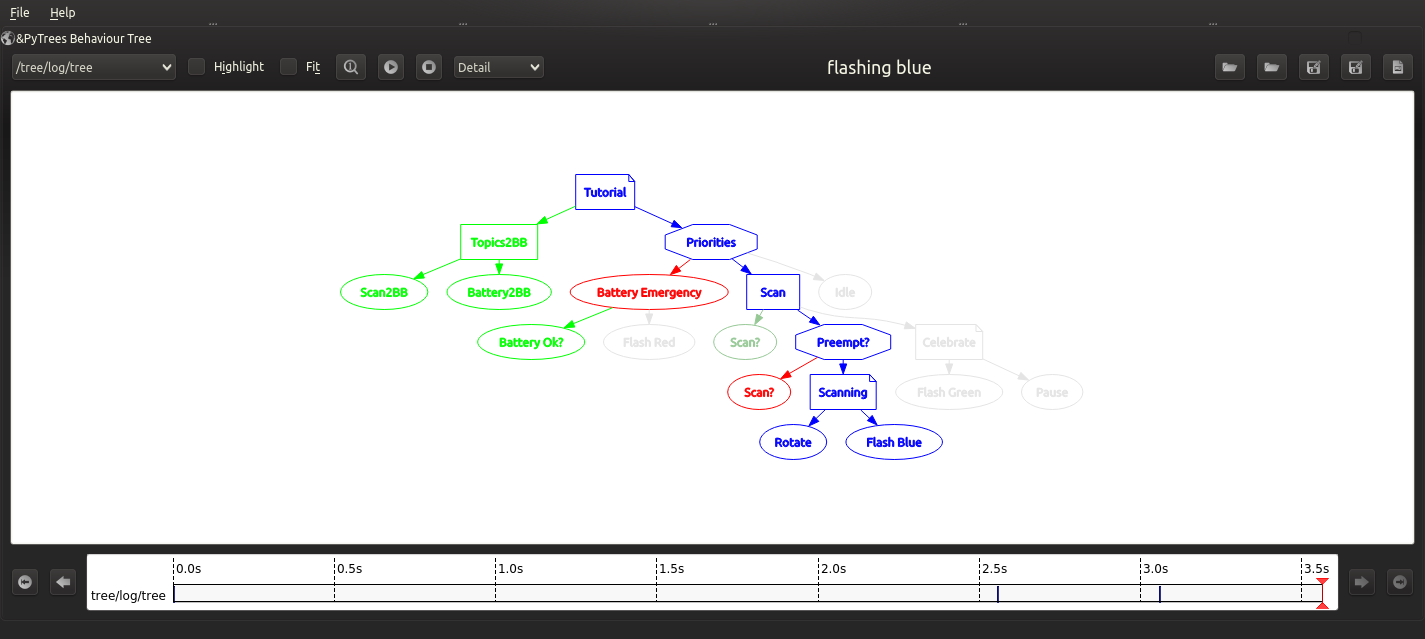Step back one message with left arrow
The width and height of the screenshot is (1425, 639).
[63, 582]
